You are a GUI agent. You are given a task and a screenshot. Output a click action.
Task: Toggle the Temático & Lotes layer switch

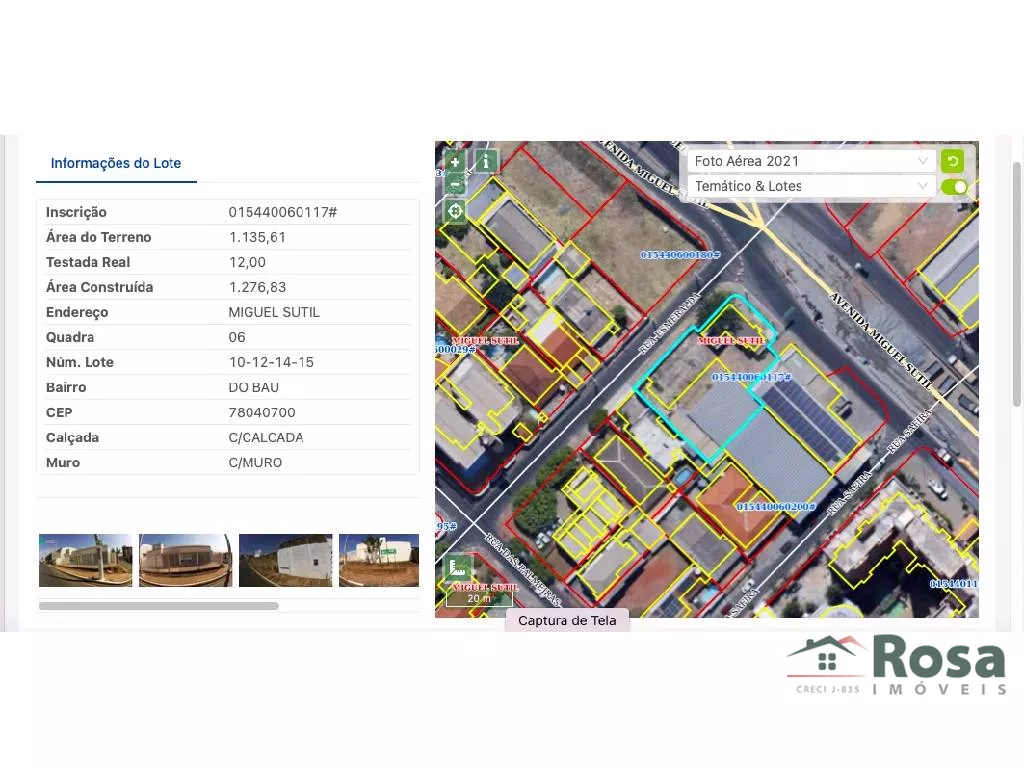(x=954, y=187)
